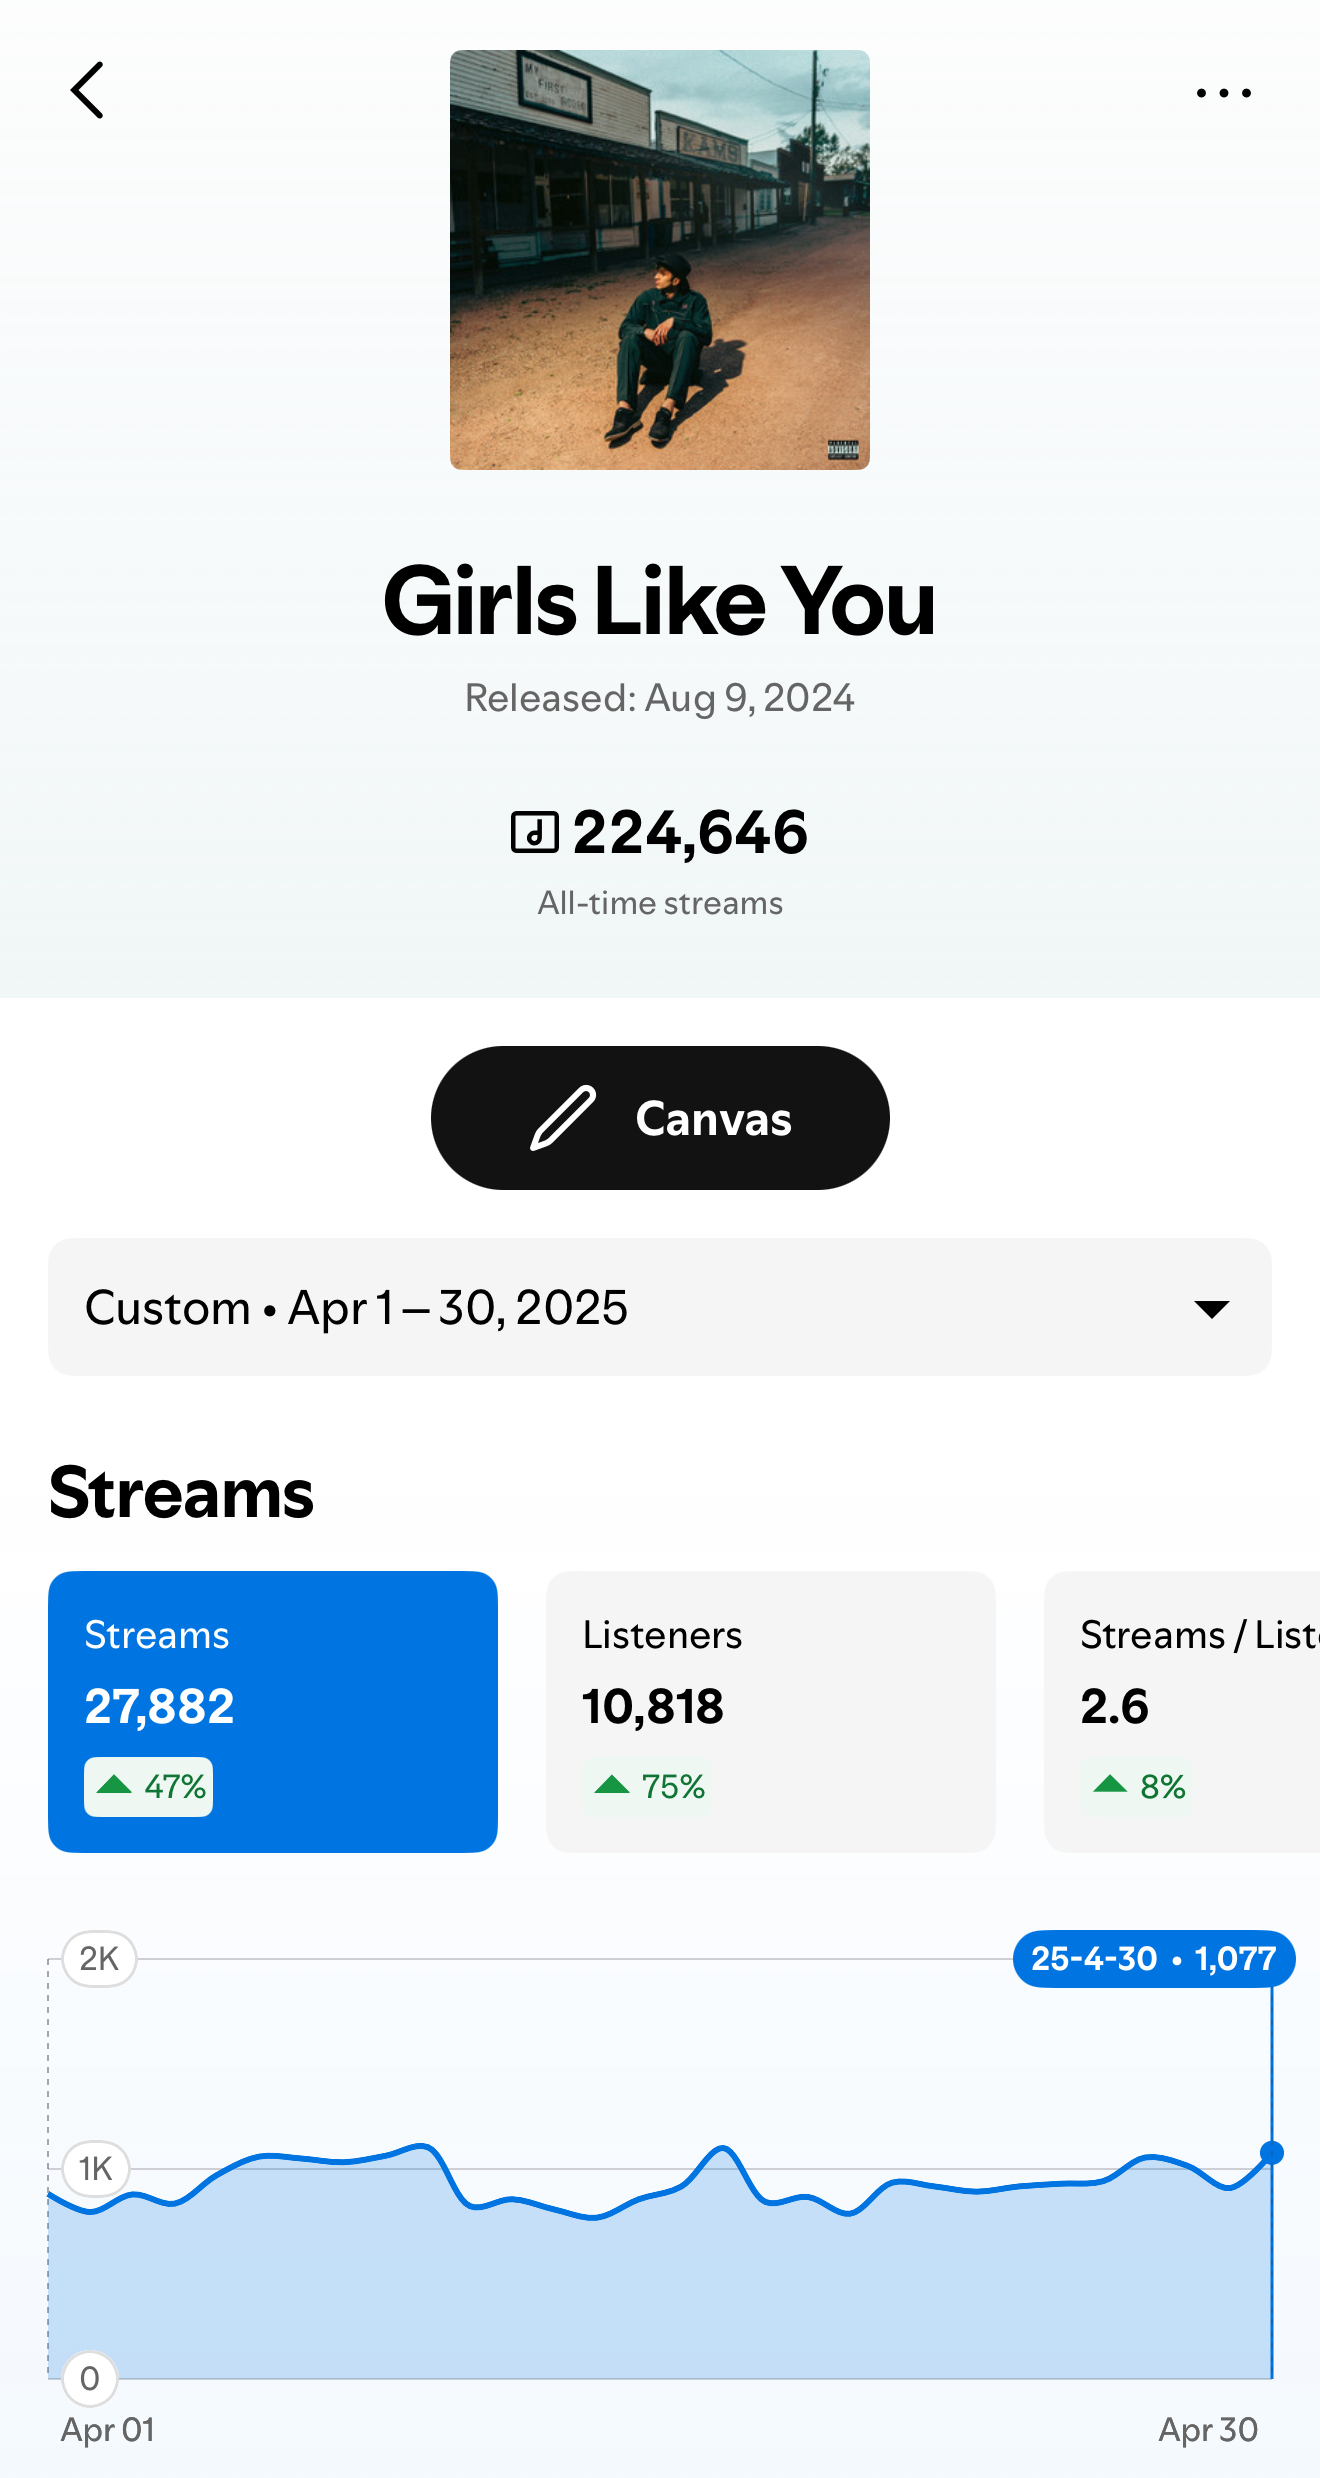Viewport: 1320px width, 2478px height.
Task: Tap the 224,646 all-time streams count
Action: tap(690, 832)
